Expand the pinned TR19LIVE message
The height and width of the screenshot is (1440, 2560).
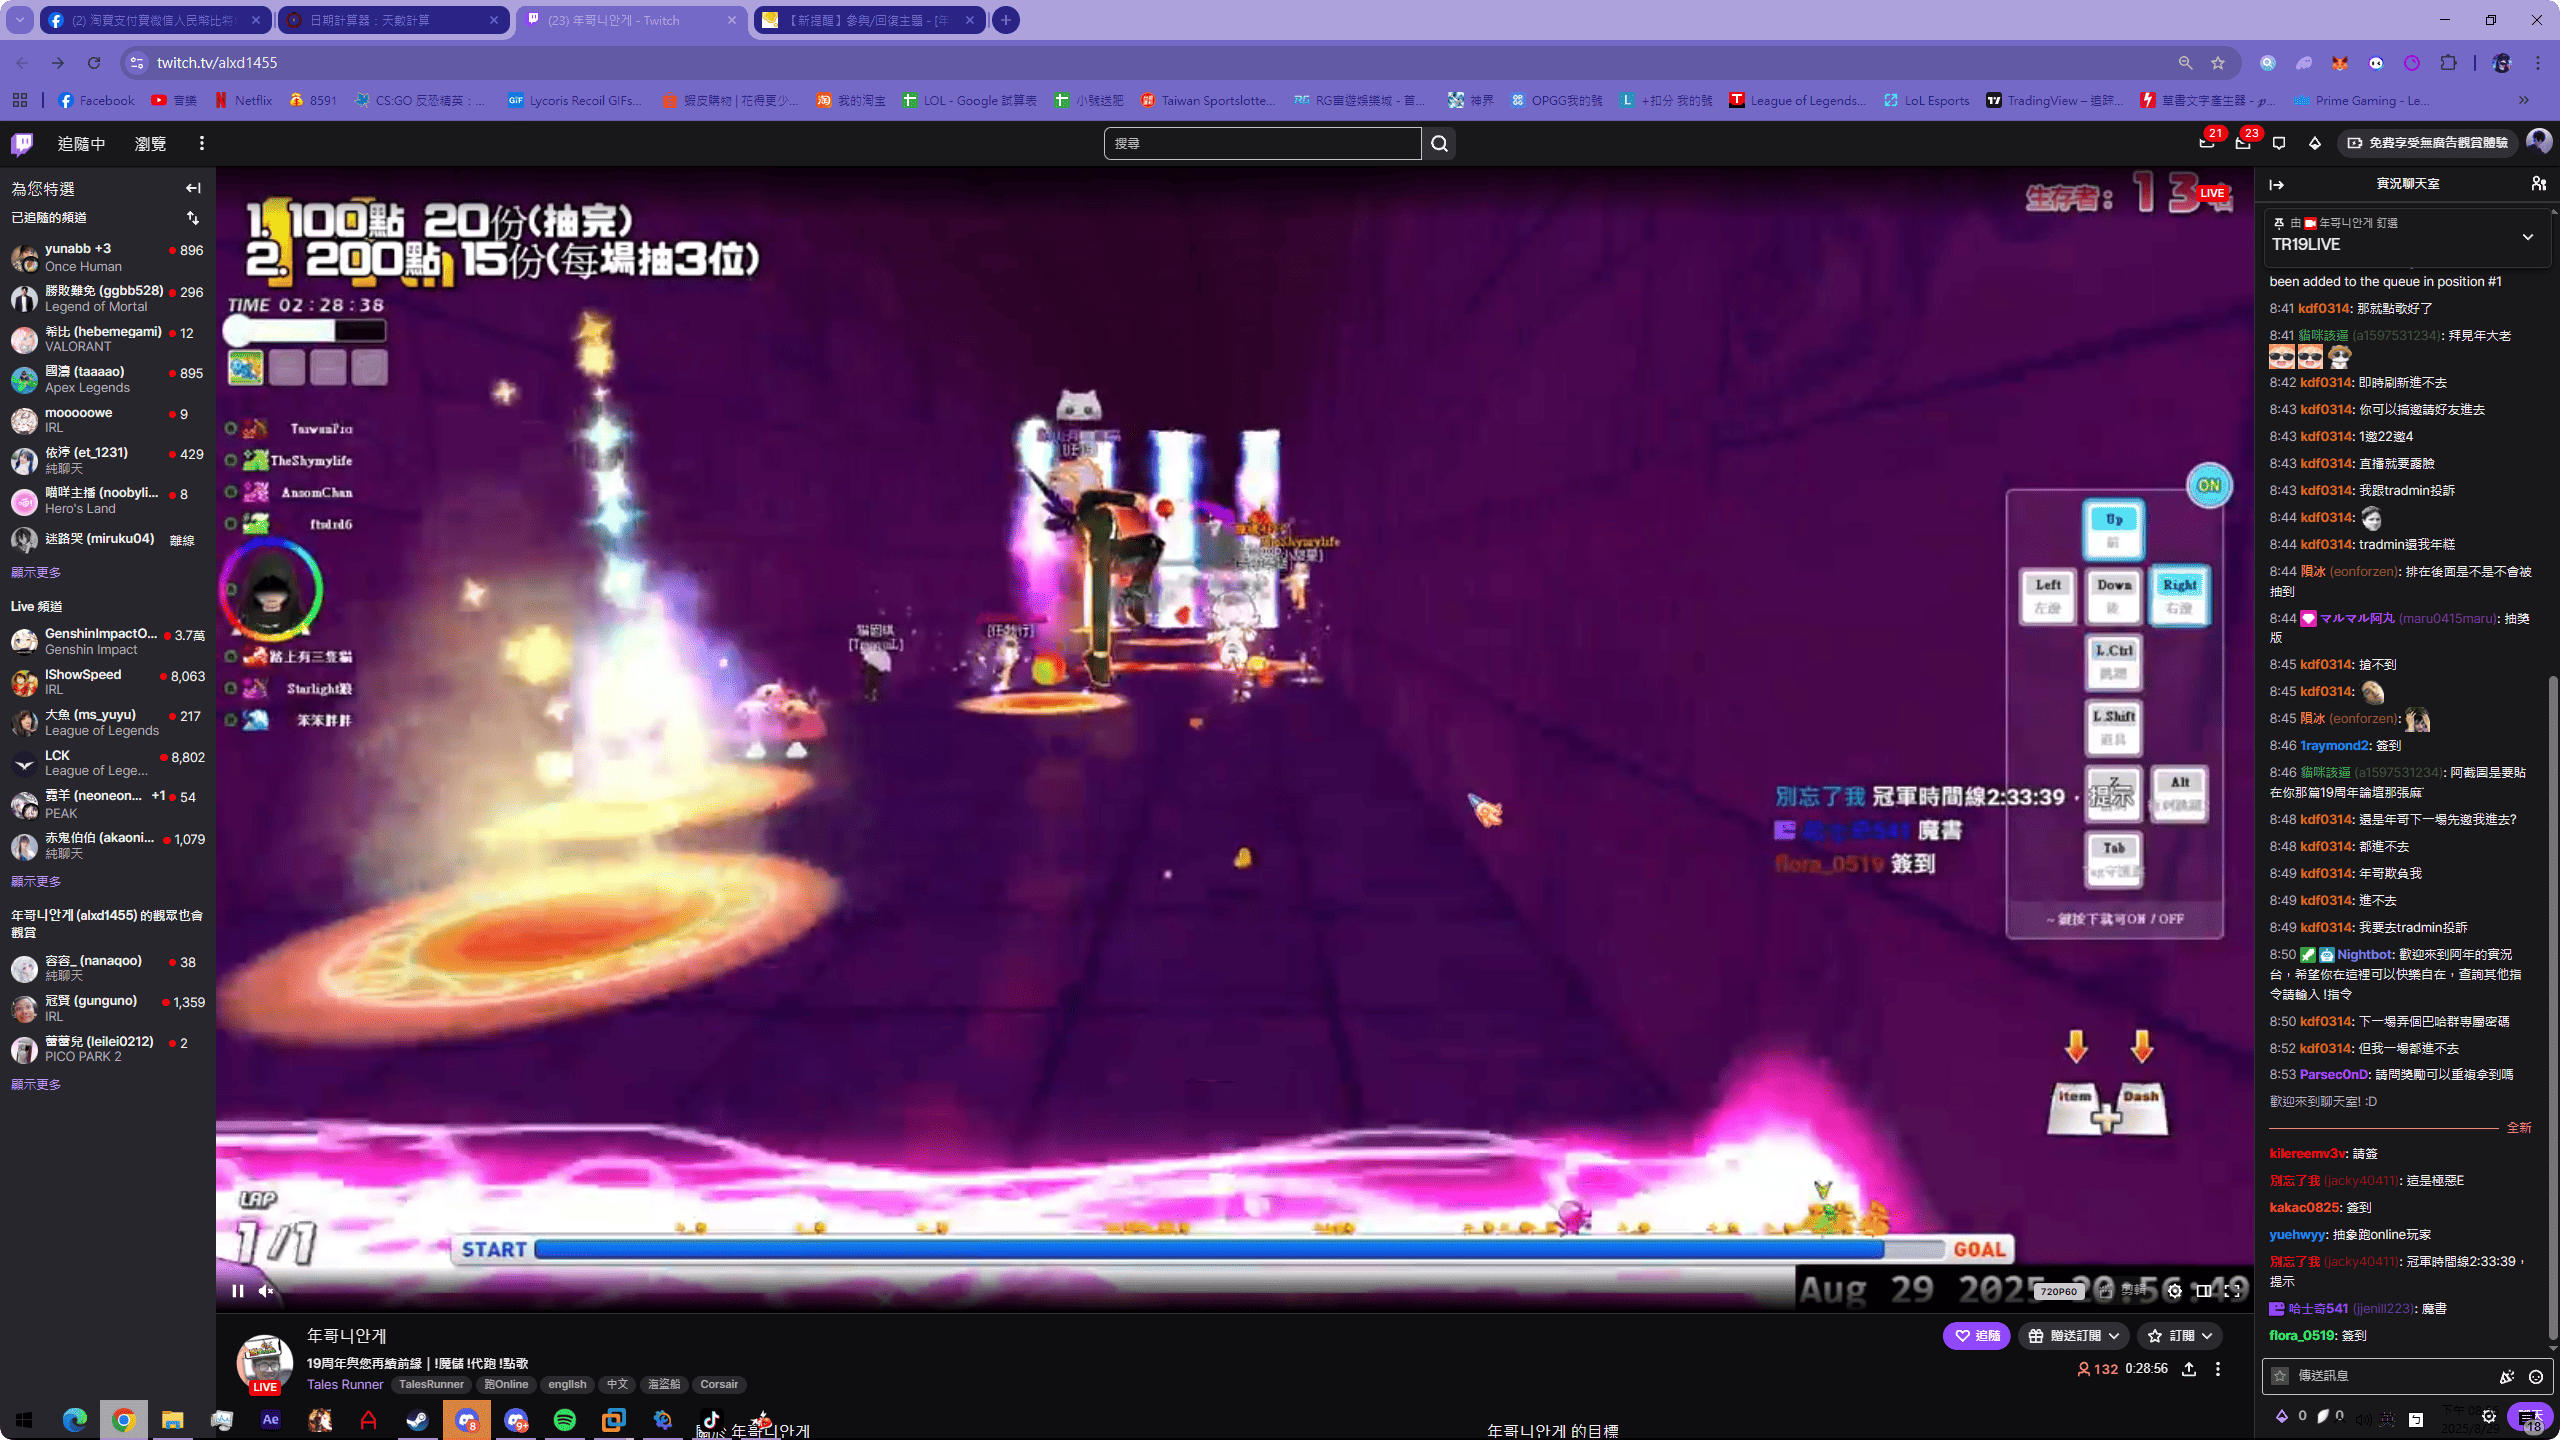[2528, 238]
